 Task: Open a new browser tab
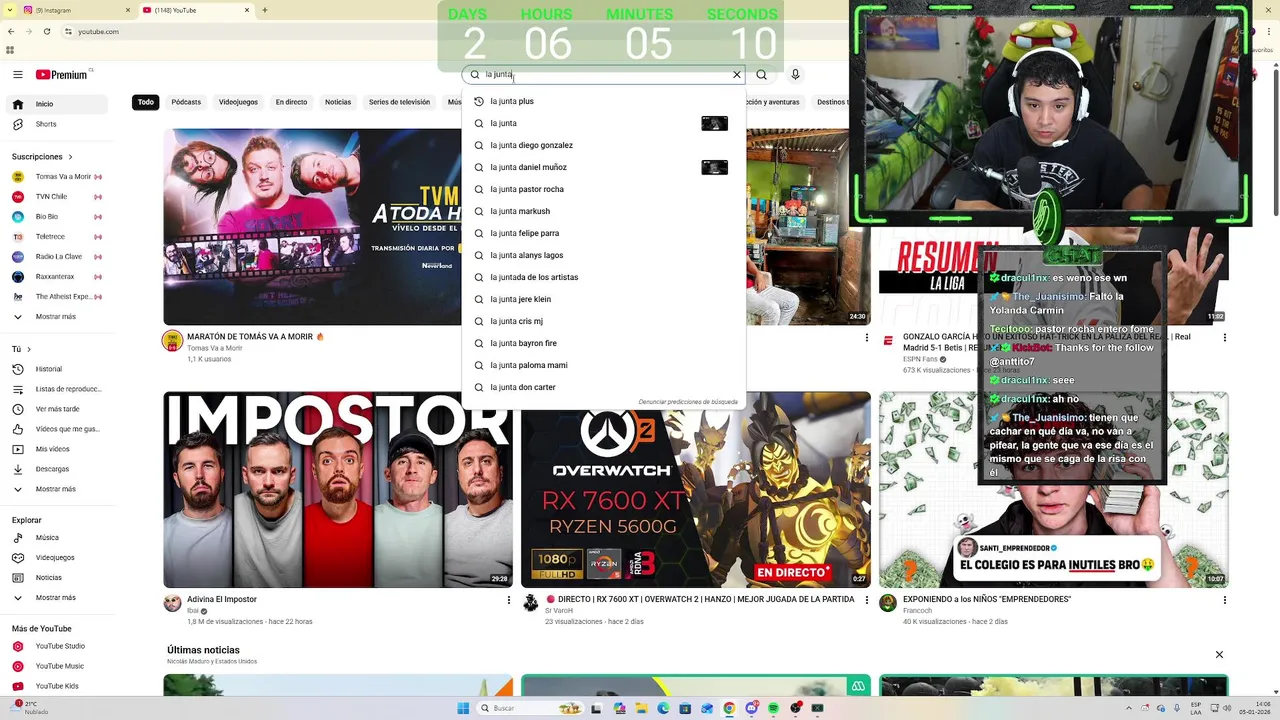click(x=264, y=10)
